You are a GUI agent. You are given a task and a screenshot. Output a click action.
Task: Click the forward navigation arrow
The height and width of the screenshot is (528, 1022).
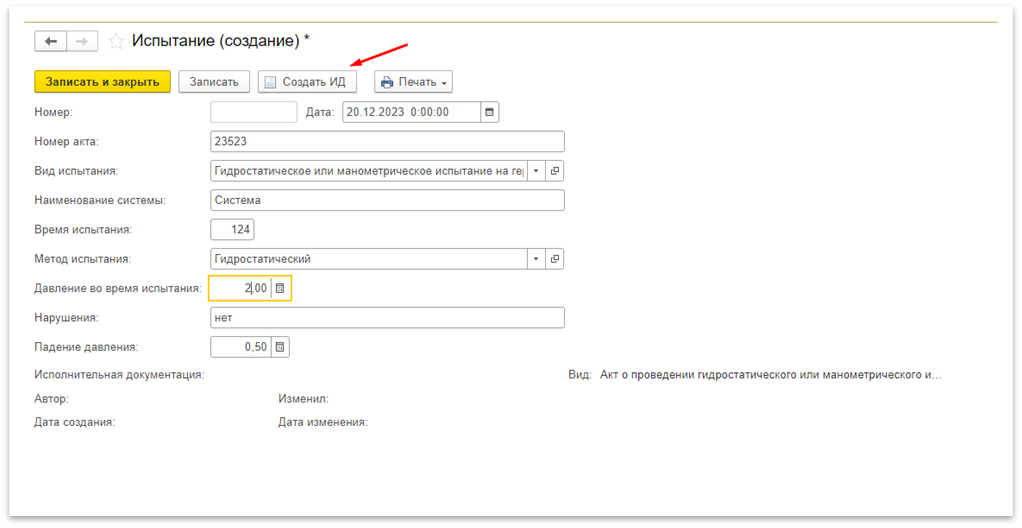[x=82, y=41]
